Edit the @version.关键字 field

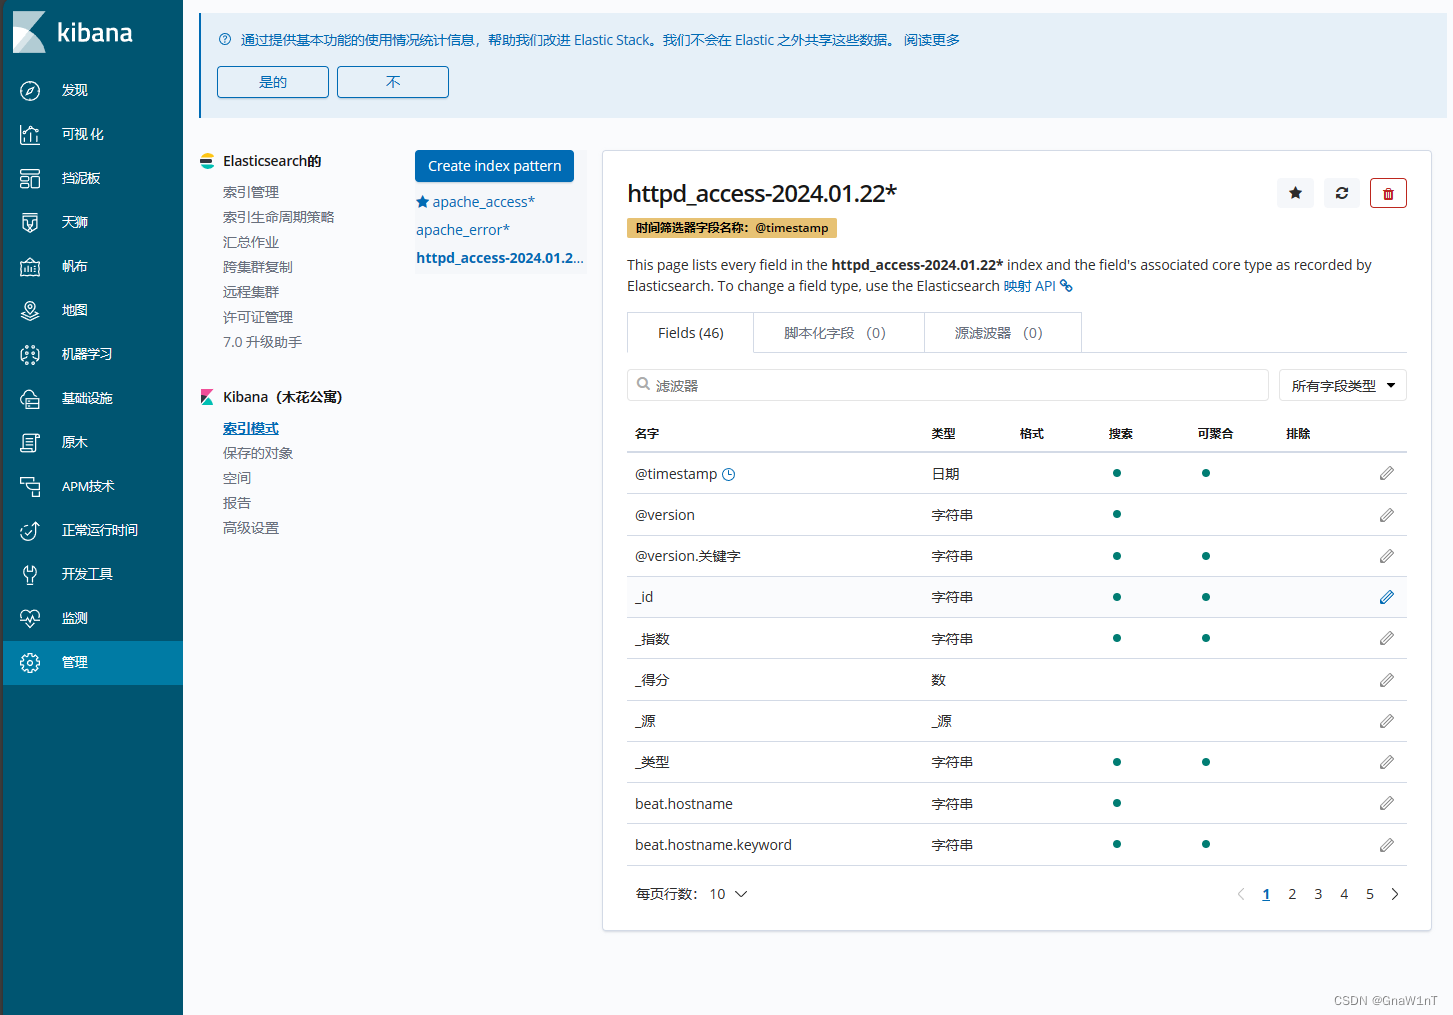tap(1387, 556)
